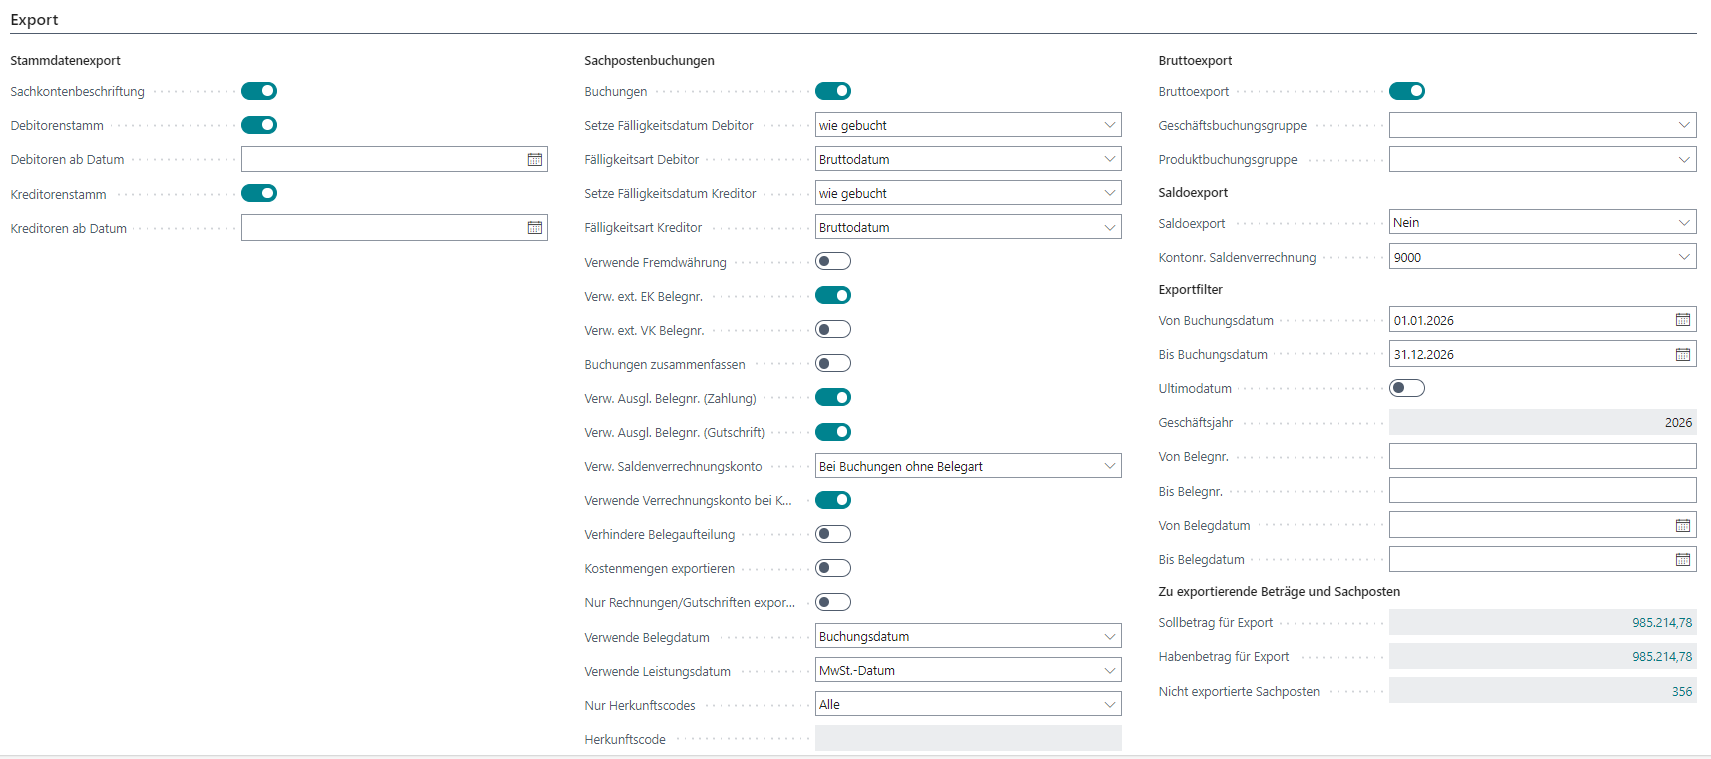Screen dimensions: 1711x759
Task: Open calendar for Bis Buchungsdatum field
Action: click(1683, 355)
